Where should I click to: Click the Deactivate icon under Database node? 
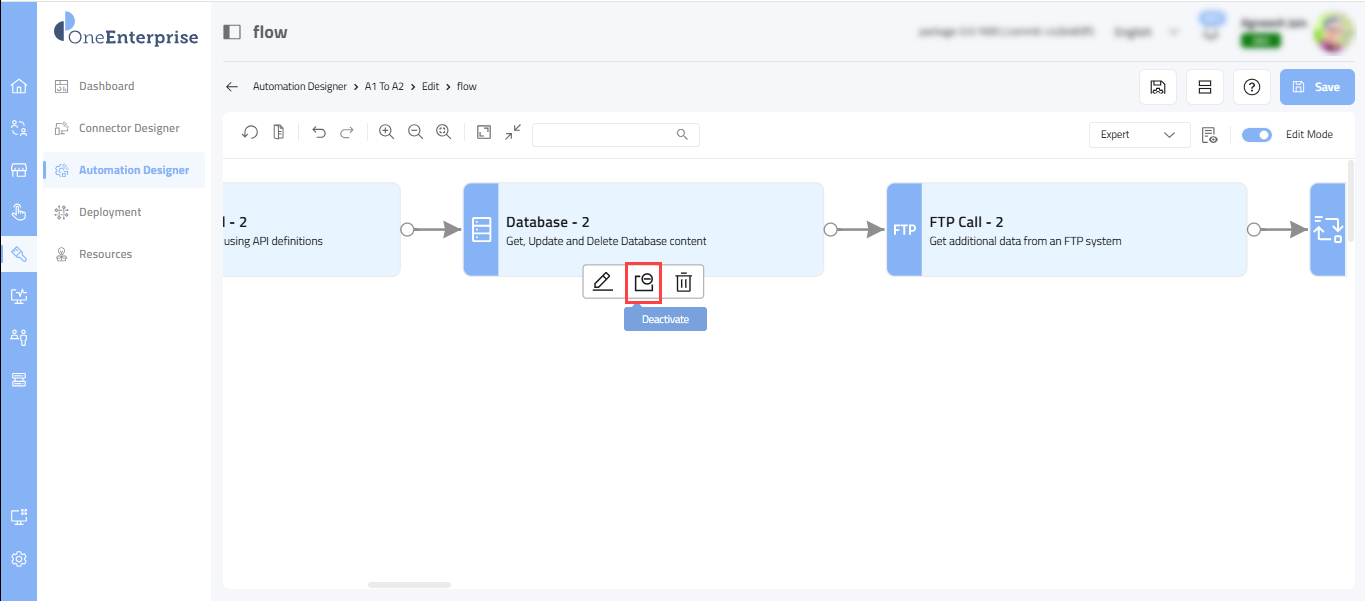[x=644, y=282]
